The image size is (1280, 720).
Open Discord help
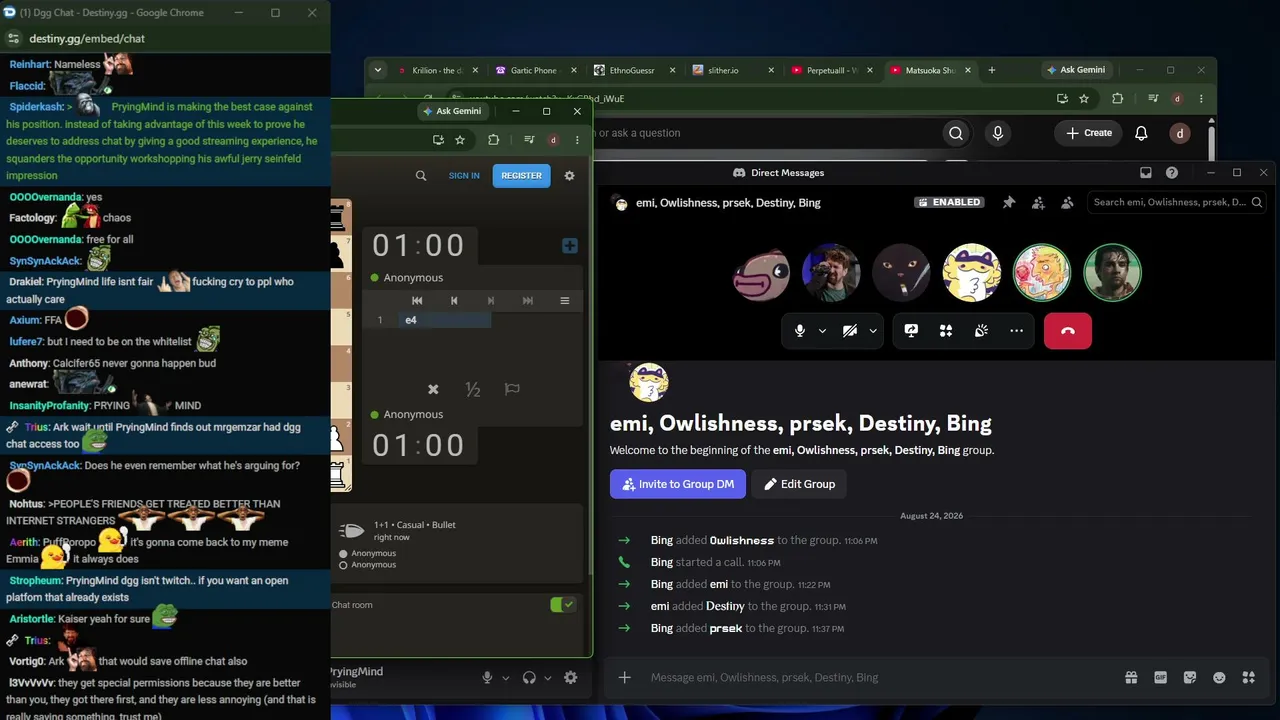click(1172, 173)
